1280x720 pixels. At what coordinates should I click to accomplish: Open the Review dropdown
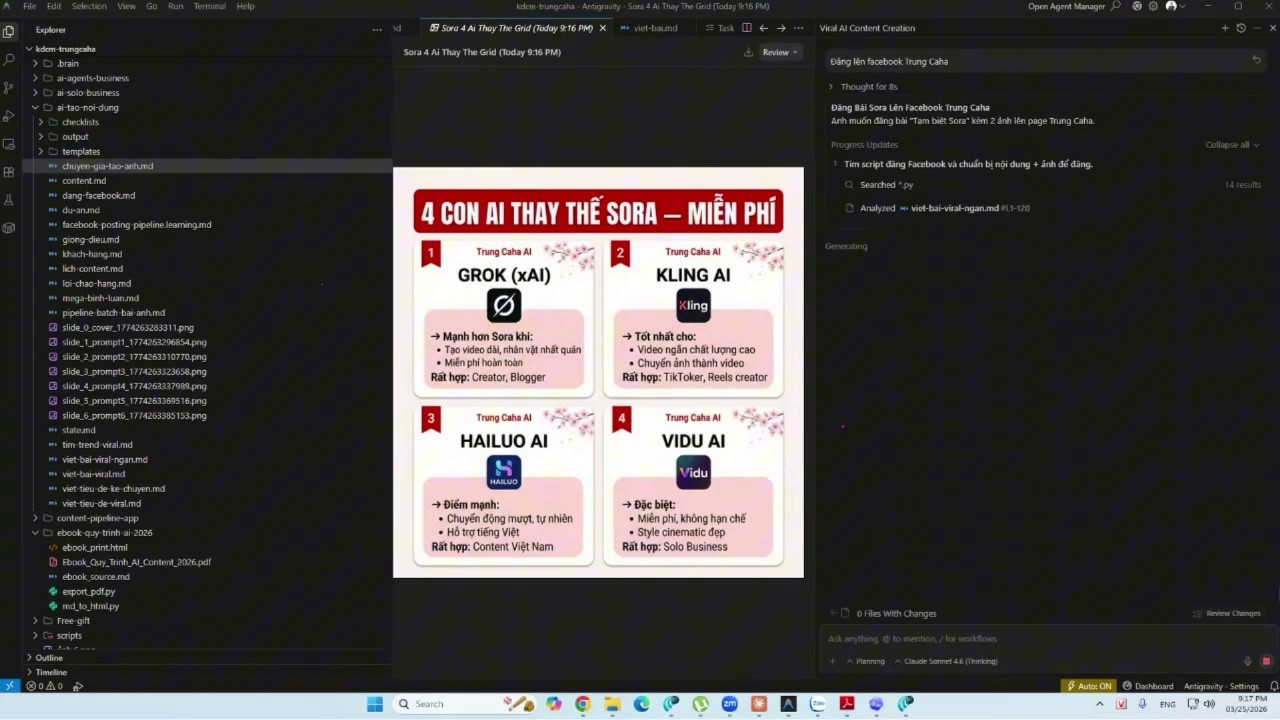[x=780, y=52]
